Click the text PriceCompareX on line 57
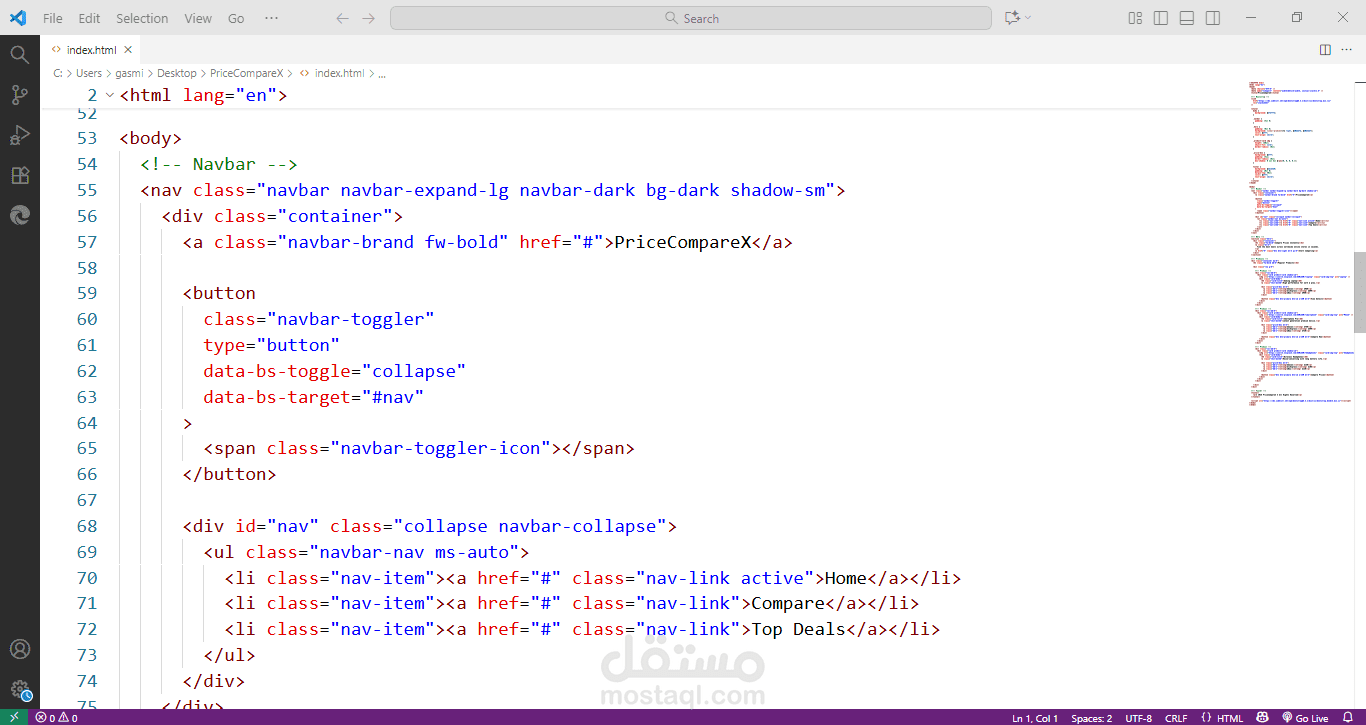Image resolution: width=1366 pixels, height=725 pixels. [682, 242]
